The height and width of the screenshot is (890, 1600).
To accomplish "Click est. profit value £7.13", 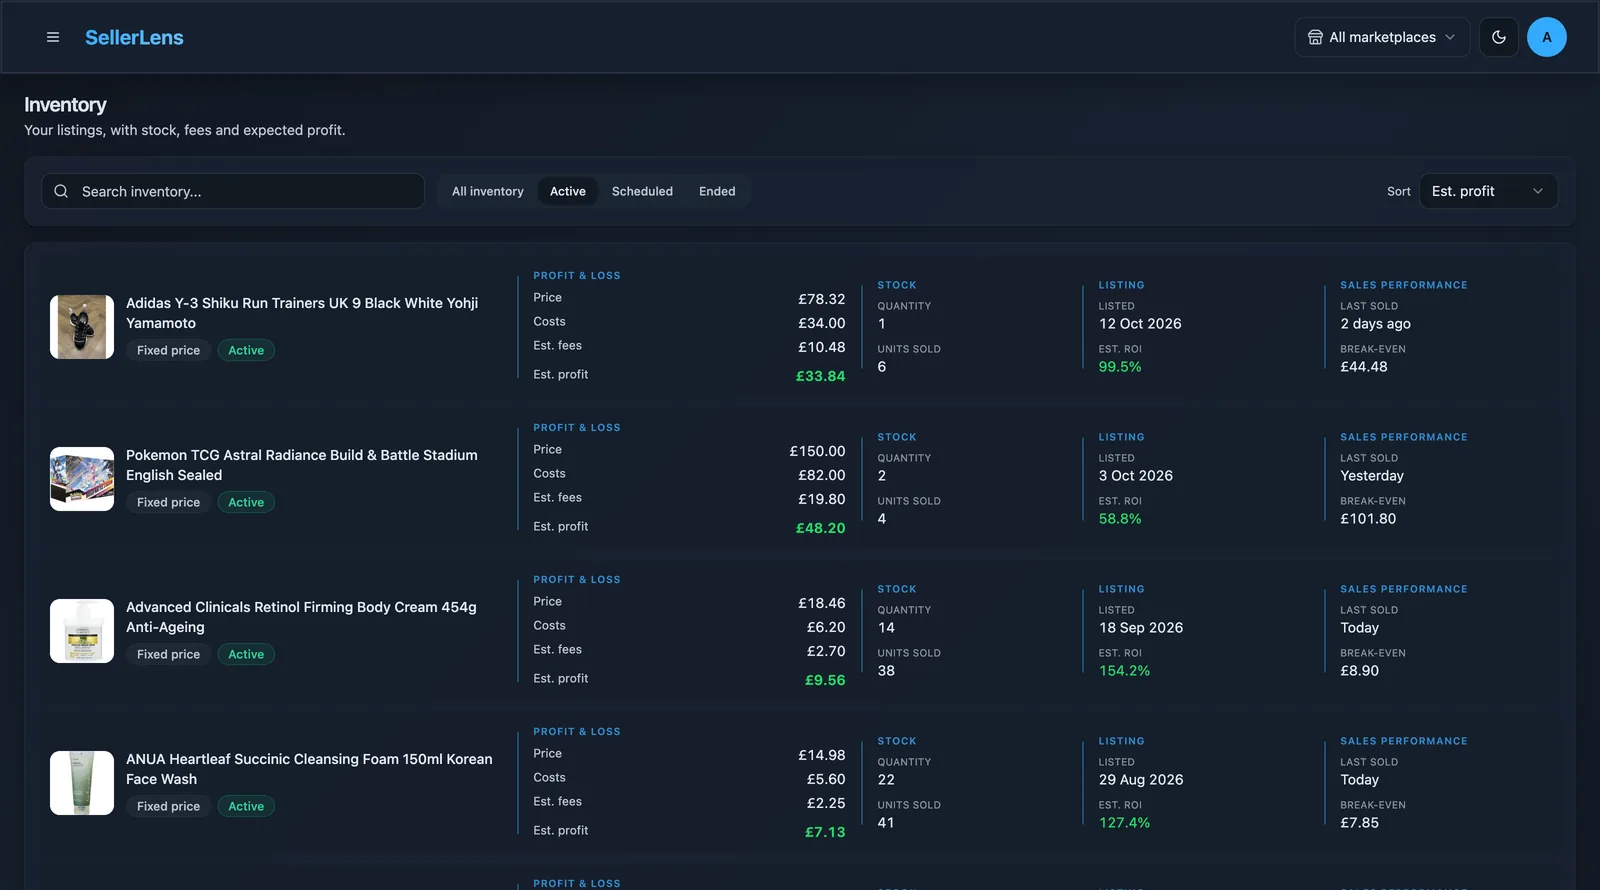I will [825, 832].
